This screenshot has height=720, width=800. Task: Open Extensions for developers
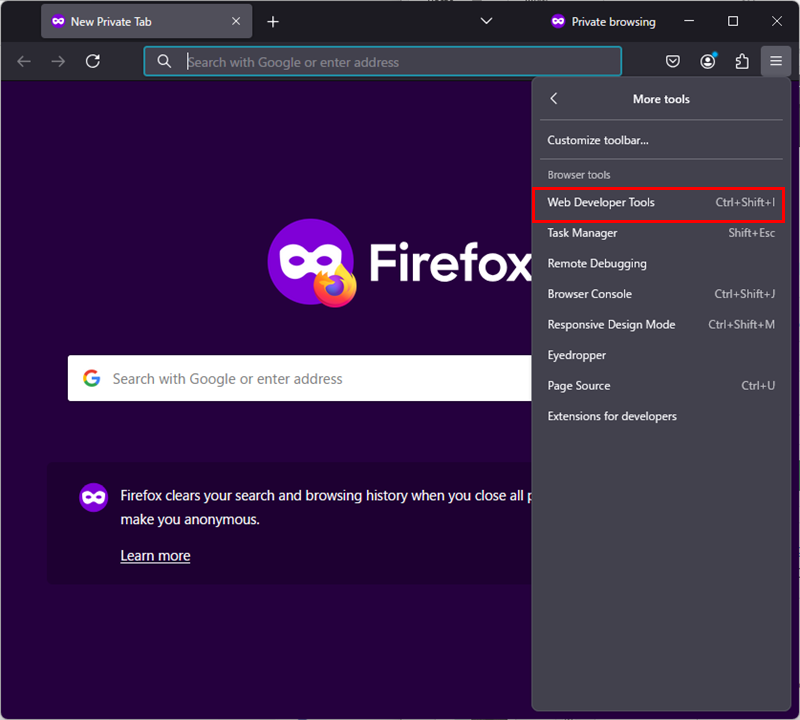(661, 416)
